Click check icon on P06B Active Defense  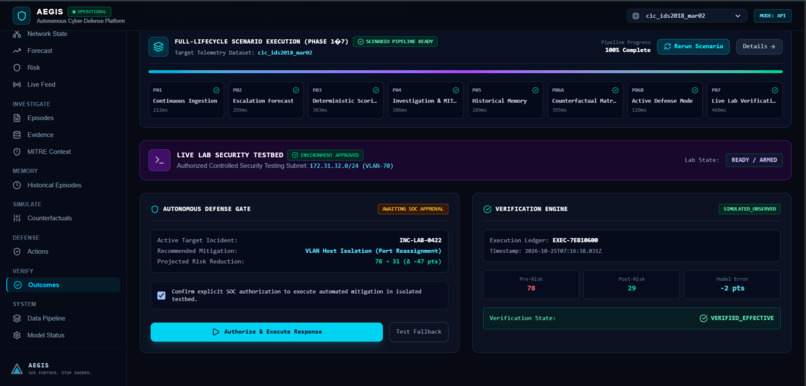695,90
